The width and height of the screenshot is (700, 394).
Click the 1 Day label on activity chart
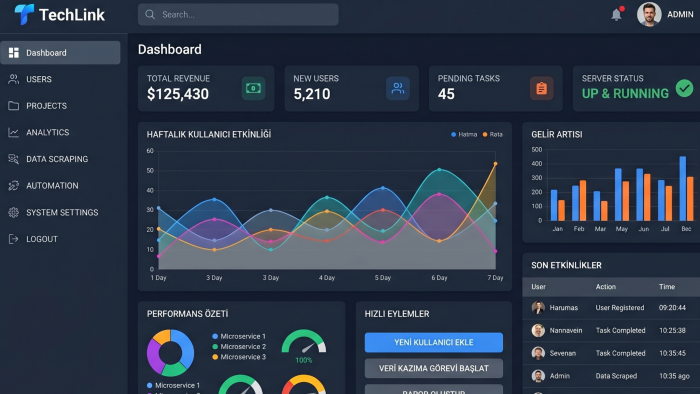[x=158, y=278]
